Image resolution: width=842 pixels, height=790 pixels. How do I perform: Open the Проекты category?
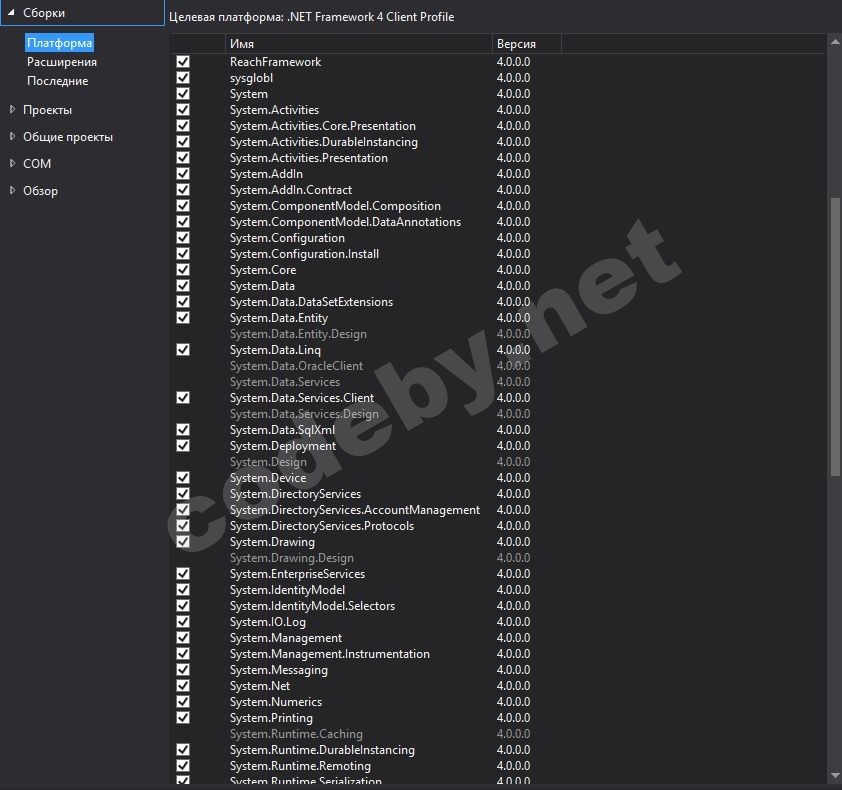pyautogui.click(x=47, y=110)
